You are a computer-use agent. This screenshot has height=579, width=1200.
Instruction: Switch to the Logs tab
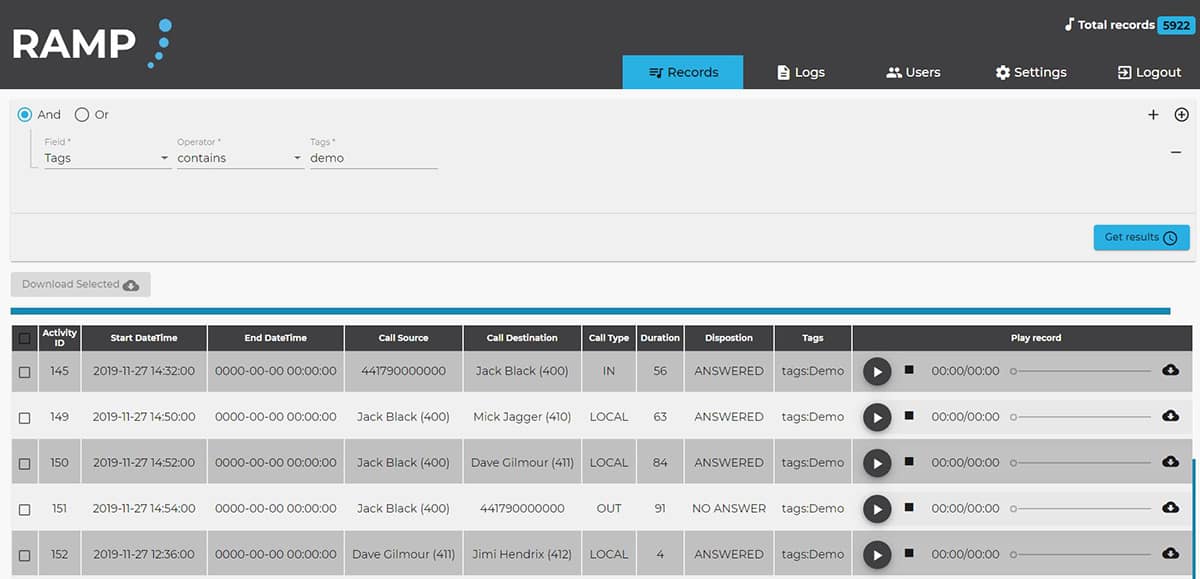point(801,72)
